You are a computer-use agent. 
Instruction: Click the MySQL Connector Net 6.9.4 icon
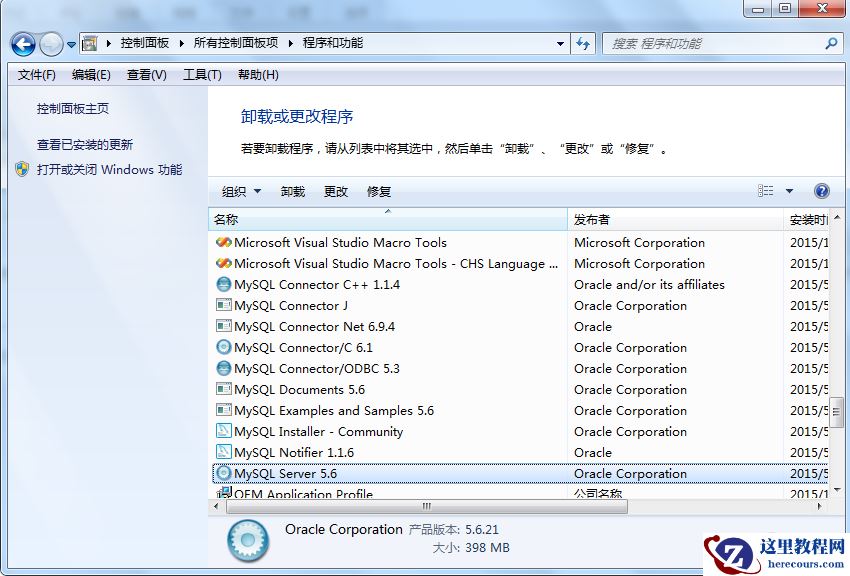pyautogui.click(x=223, y=326)
